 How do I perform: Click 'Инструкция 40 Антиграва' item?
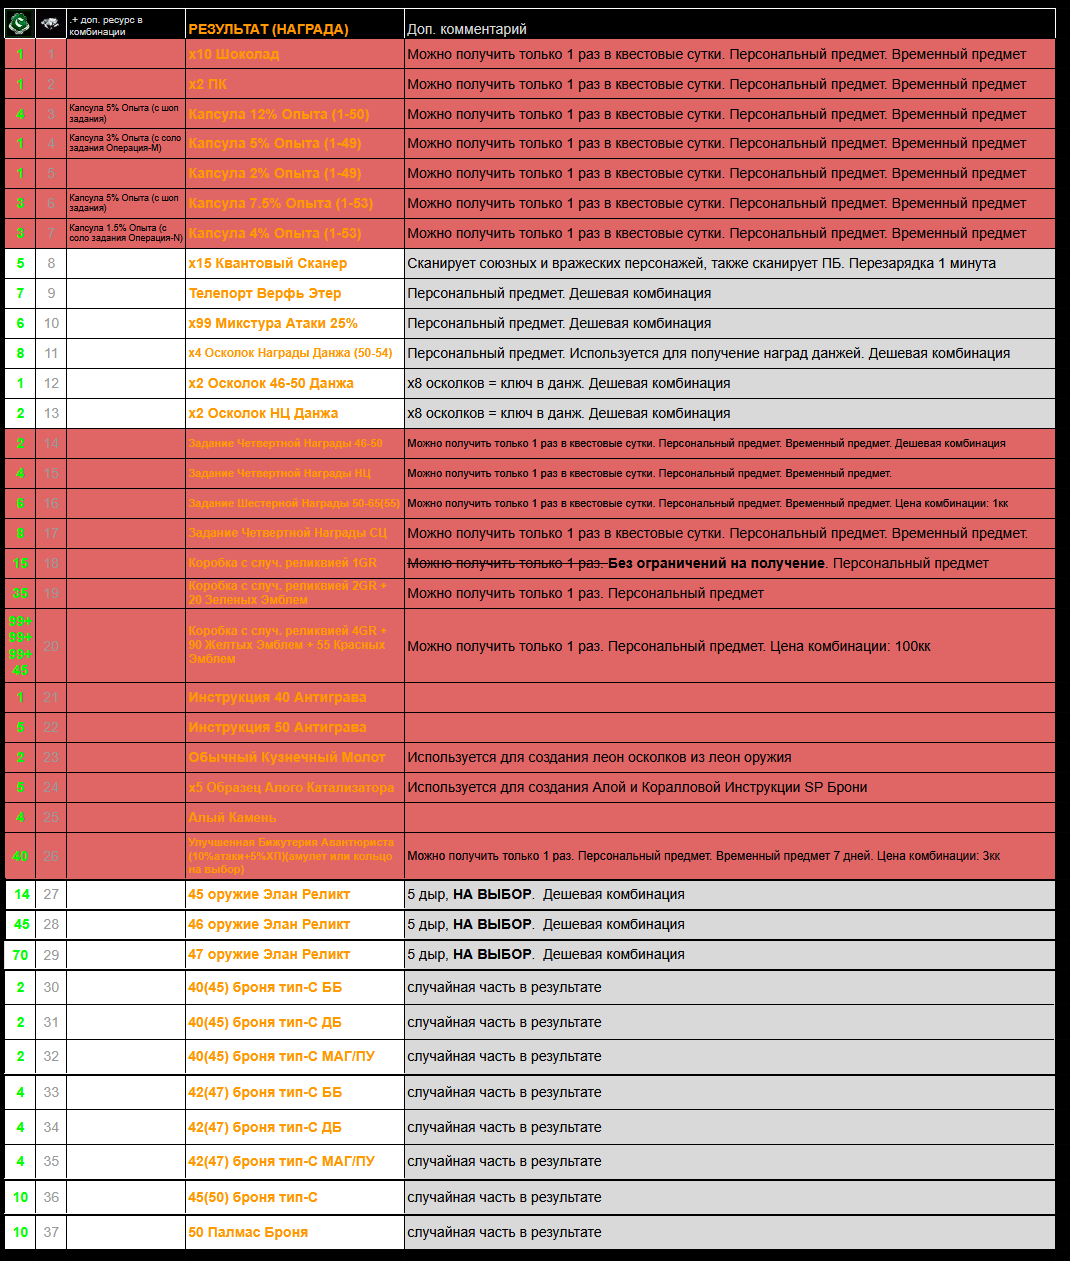click(x=277, y=697)
